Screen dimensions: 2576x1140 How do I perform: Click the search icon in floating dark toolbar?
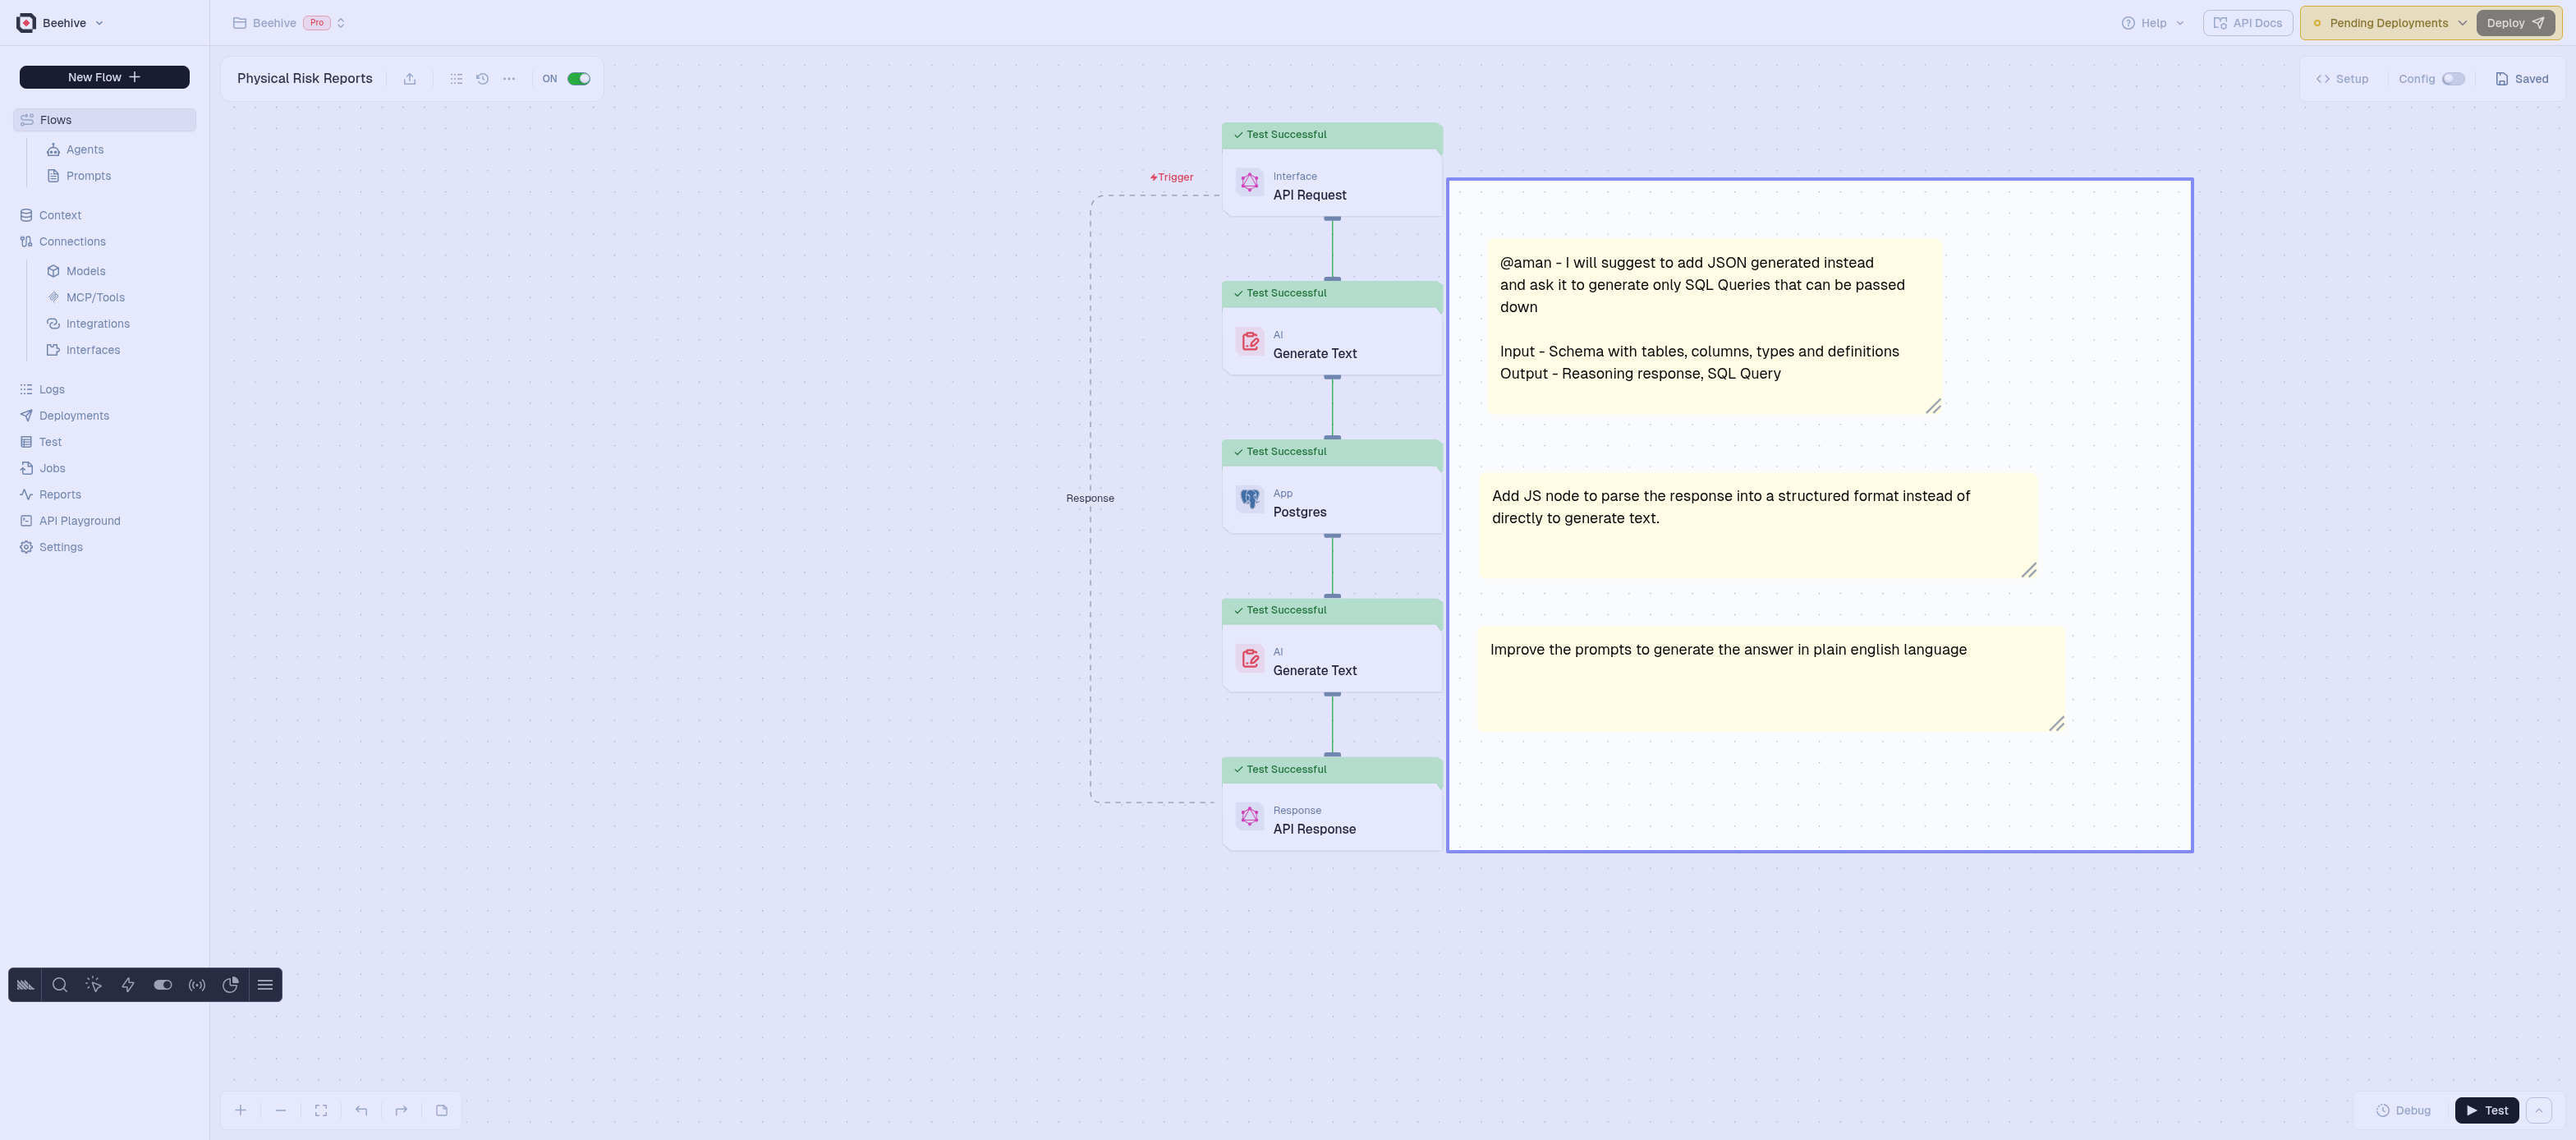60,985
